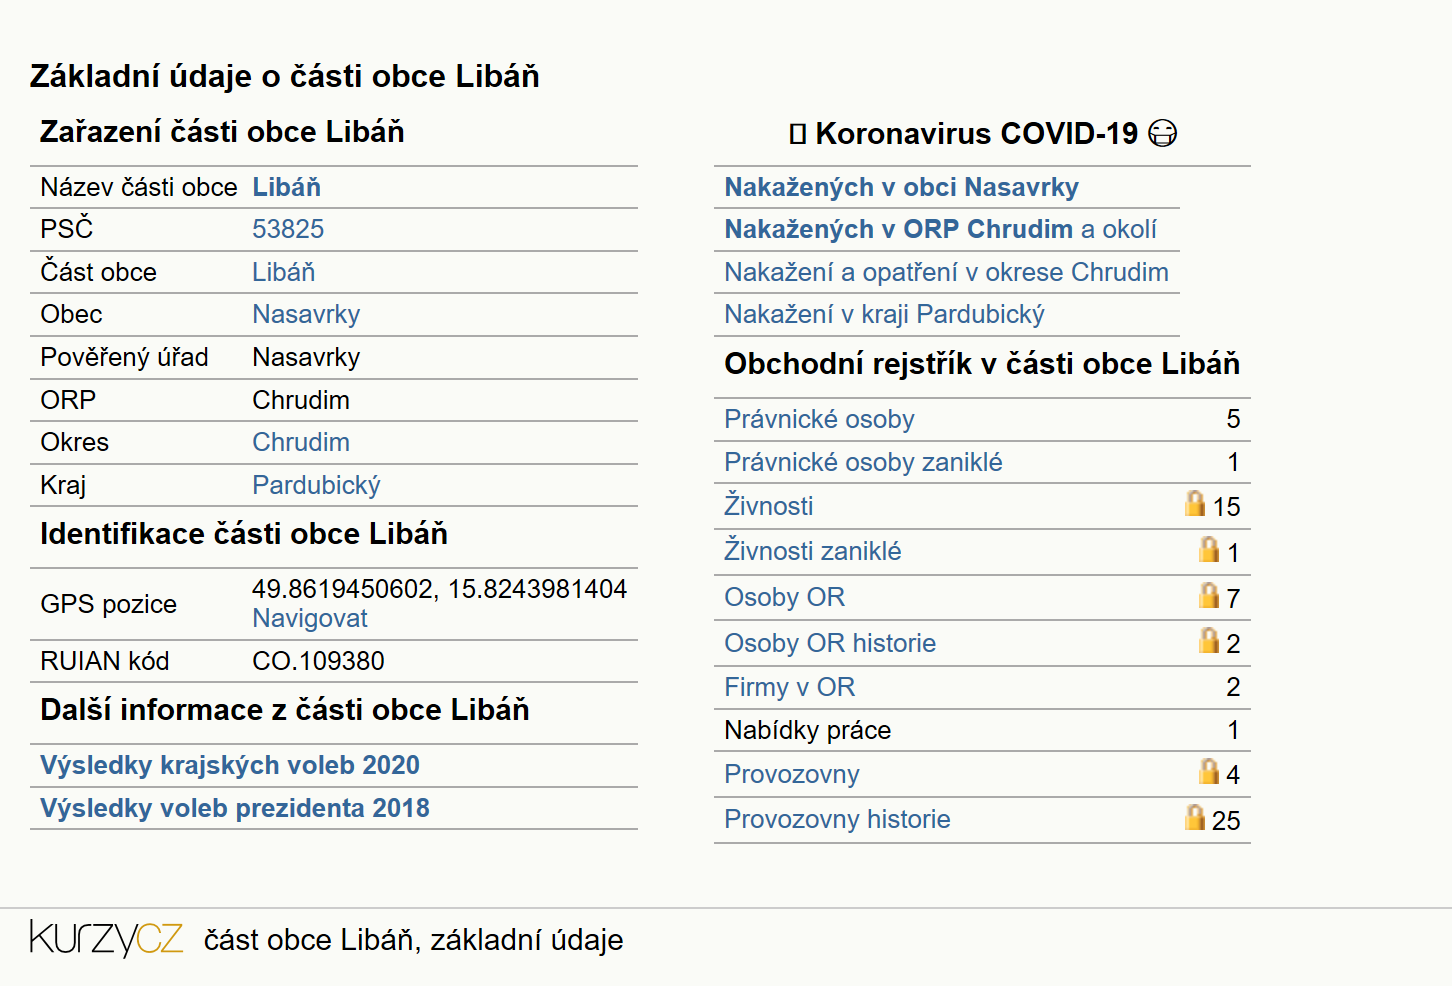Click the Navigovat GPS link
The width and height of the screenshot is (1452, 986).
point(310,618)
